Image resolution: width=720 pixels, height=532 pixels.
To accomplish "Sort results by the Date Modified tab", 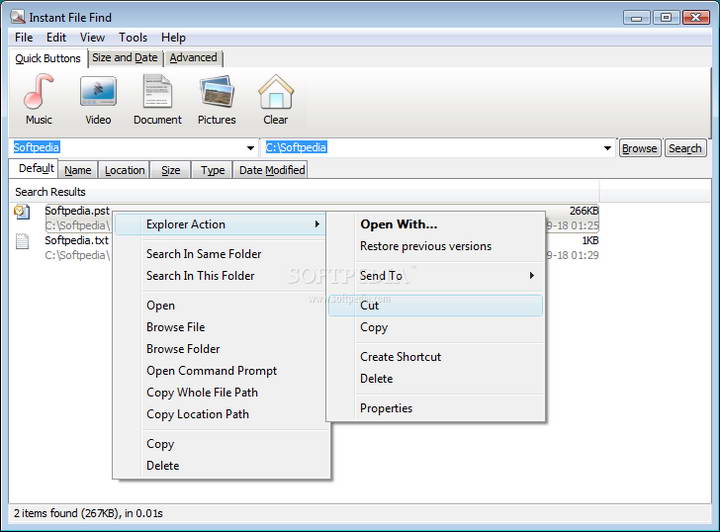I will (x=272, y=170).
